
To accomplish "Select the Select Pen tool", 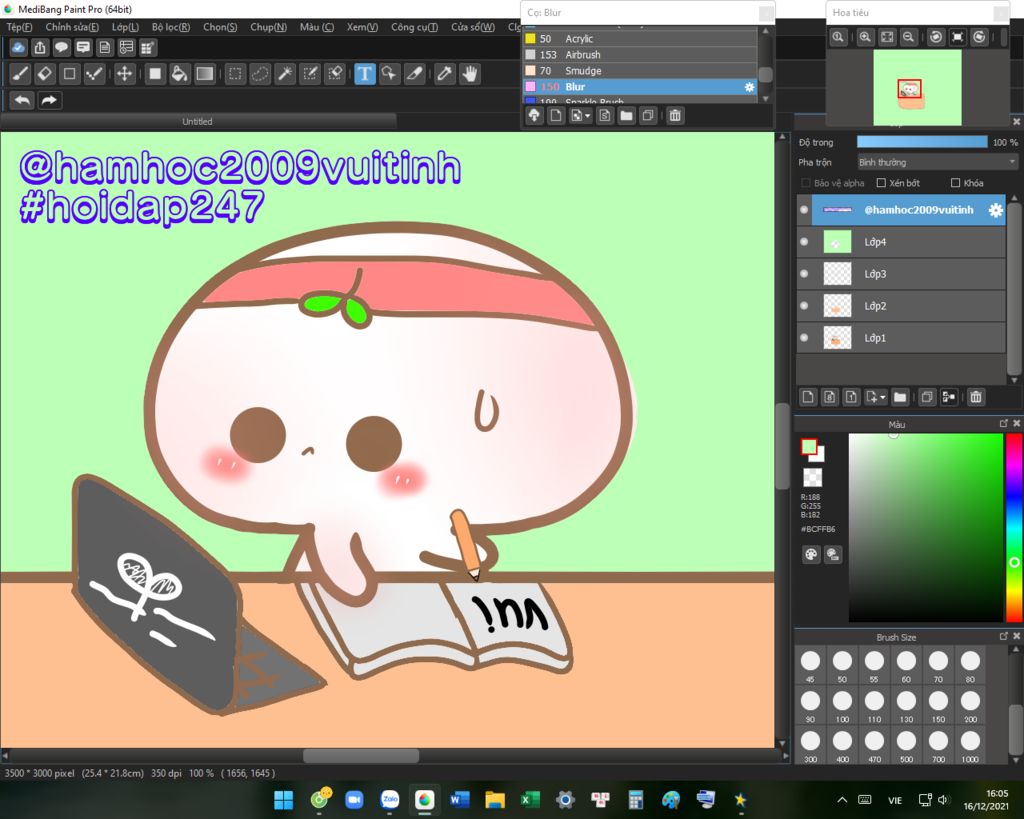I will (x=310, y=74).
